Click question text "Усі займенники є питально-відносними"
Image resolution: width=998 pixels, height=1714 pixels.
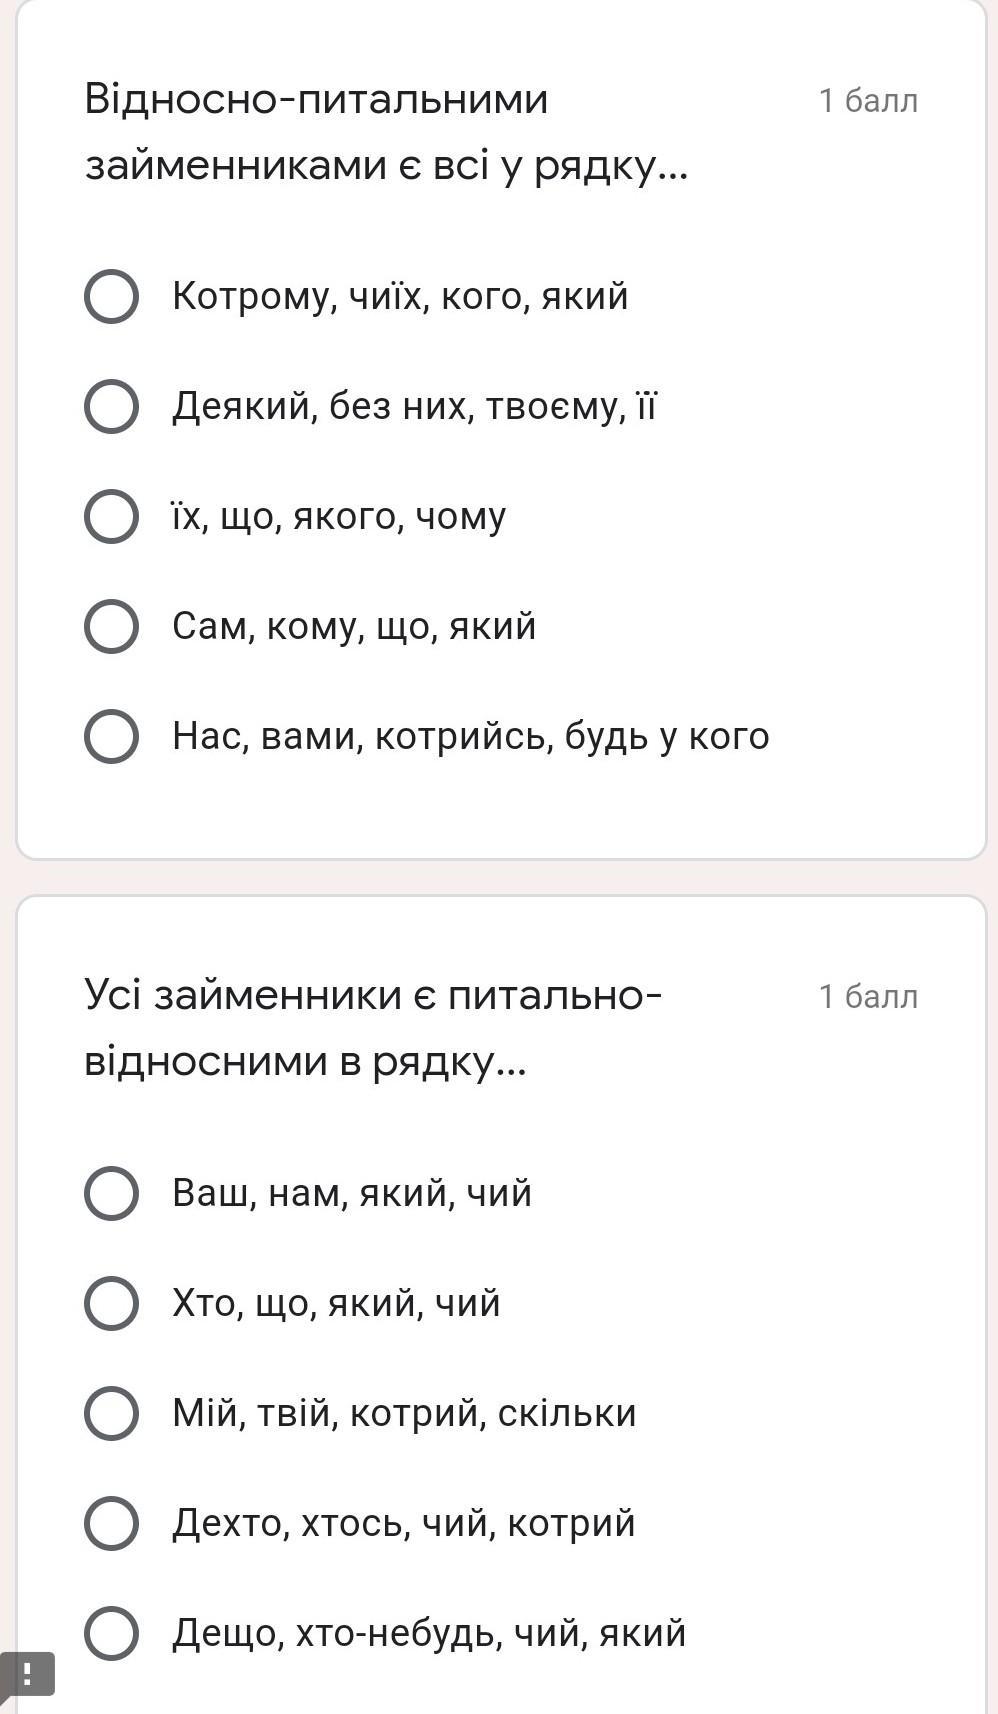tap(372, 1028)
